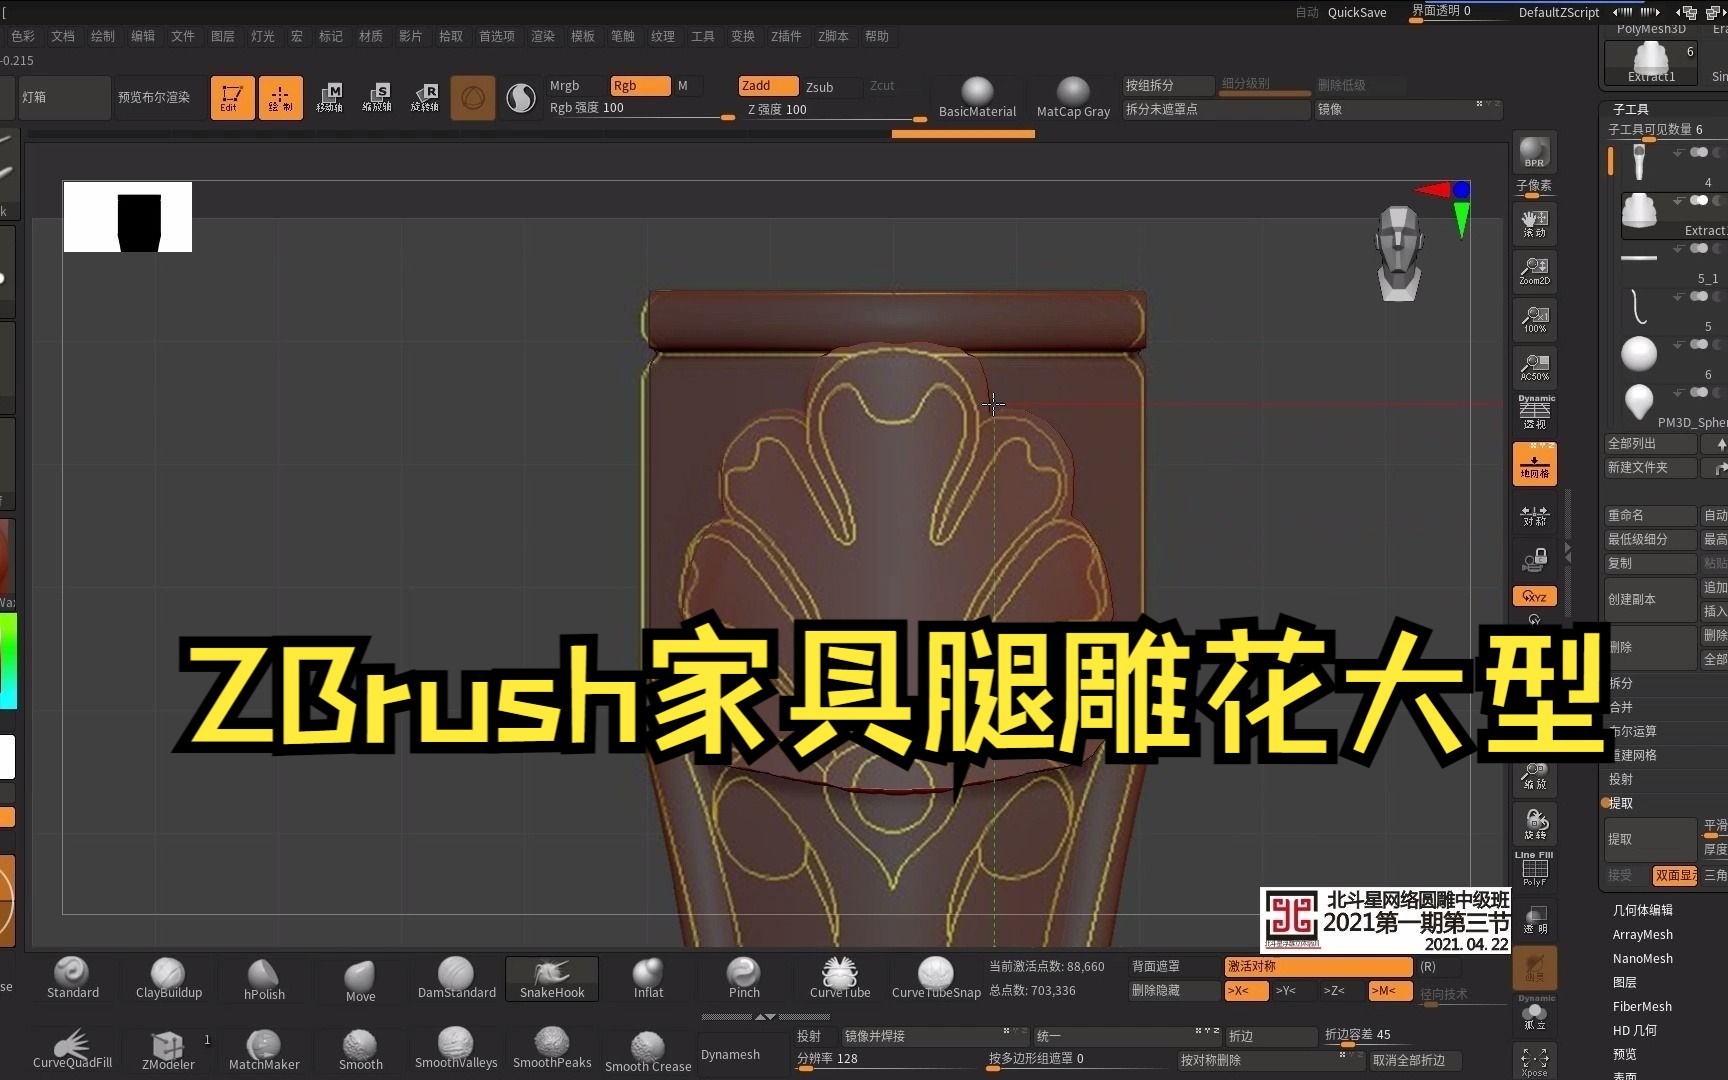This screenshot has width=1728, height=1080.
Task: Toggle XYZ rotation mode
Action: click(x=1534, y=596)
